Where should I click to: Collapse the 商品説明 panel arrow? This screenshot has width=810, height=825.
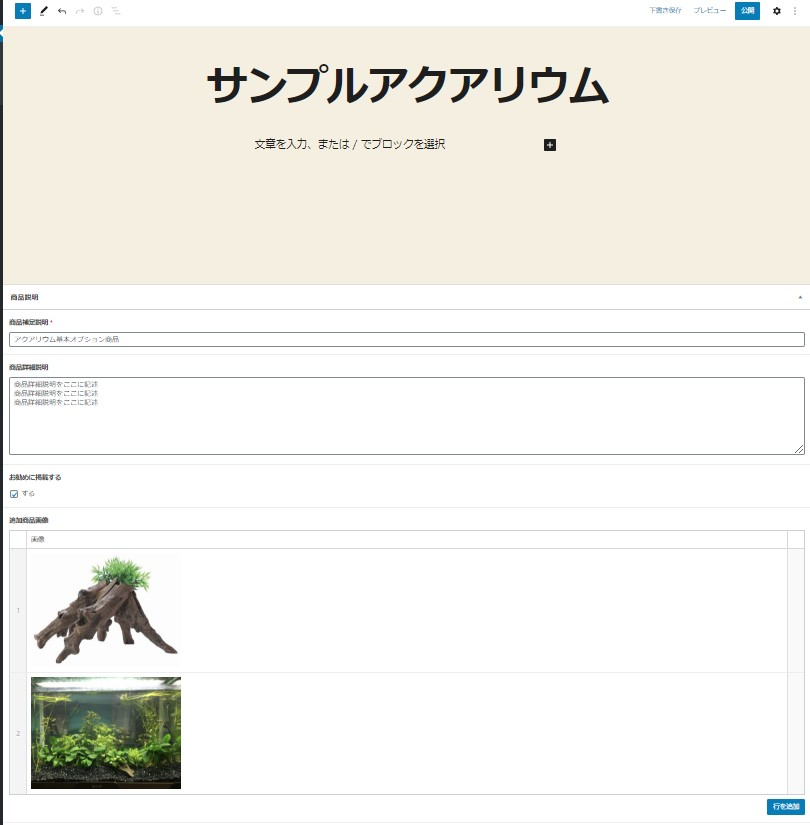(800, 297)
